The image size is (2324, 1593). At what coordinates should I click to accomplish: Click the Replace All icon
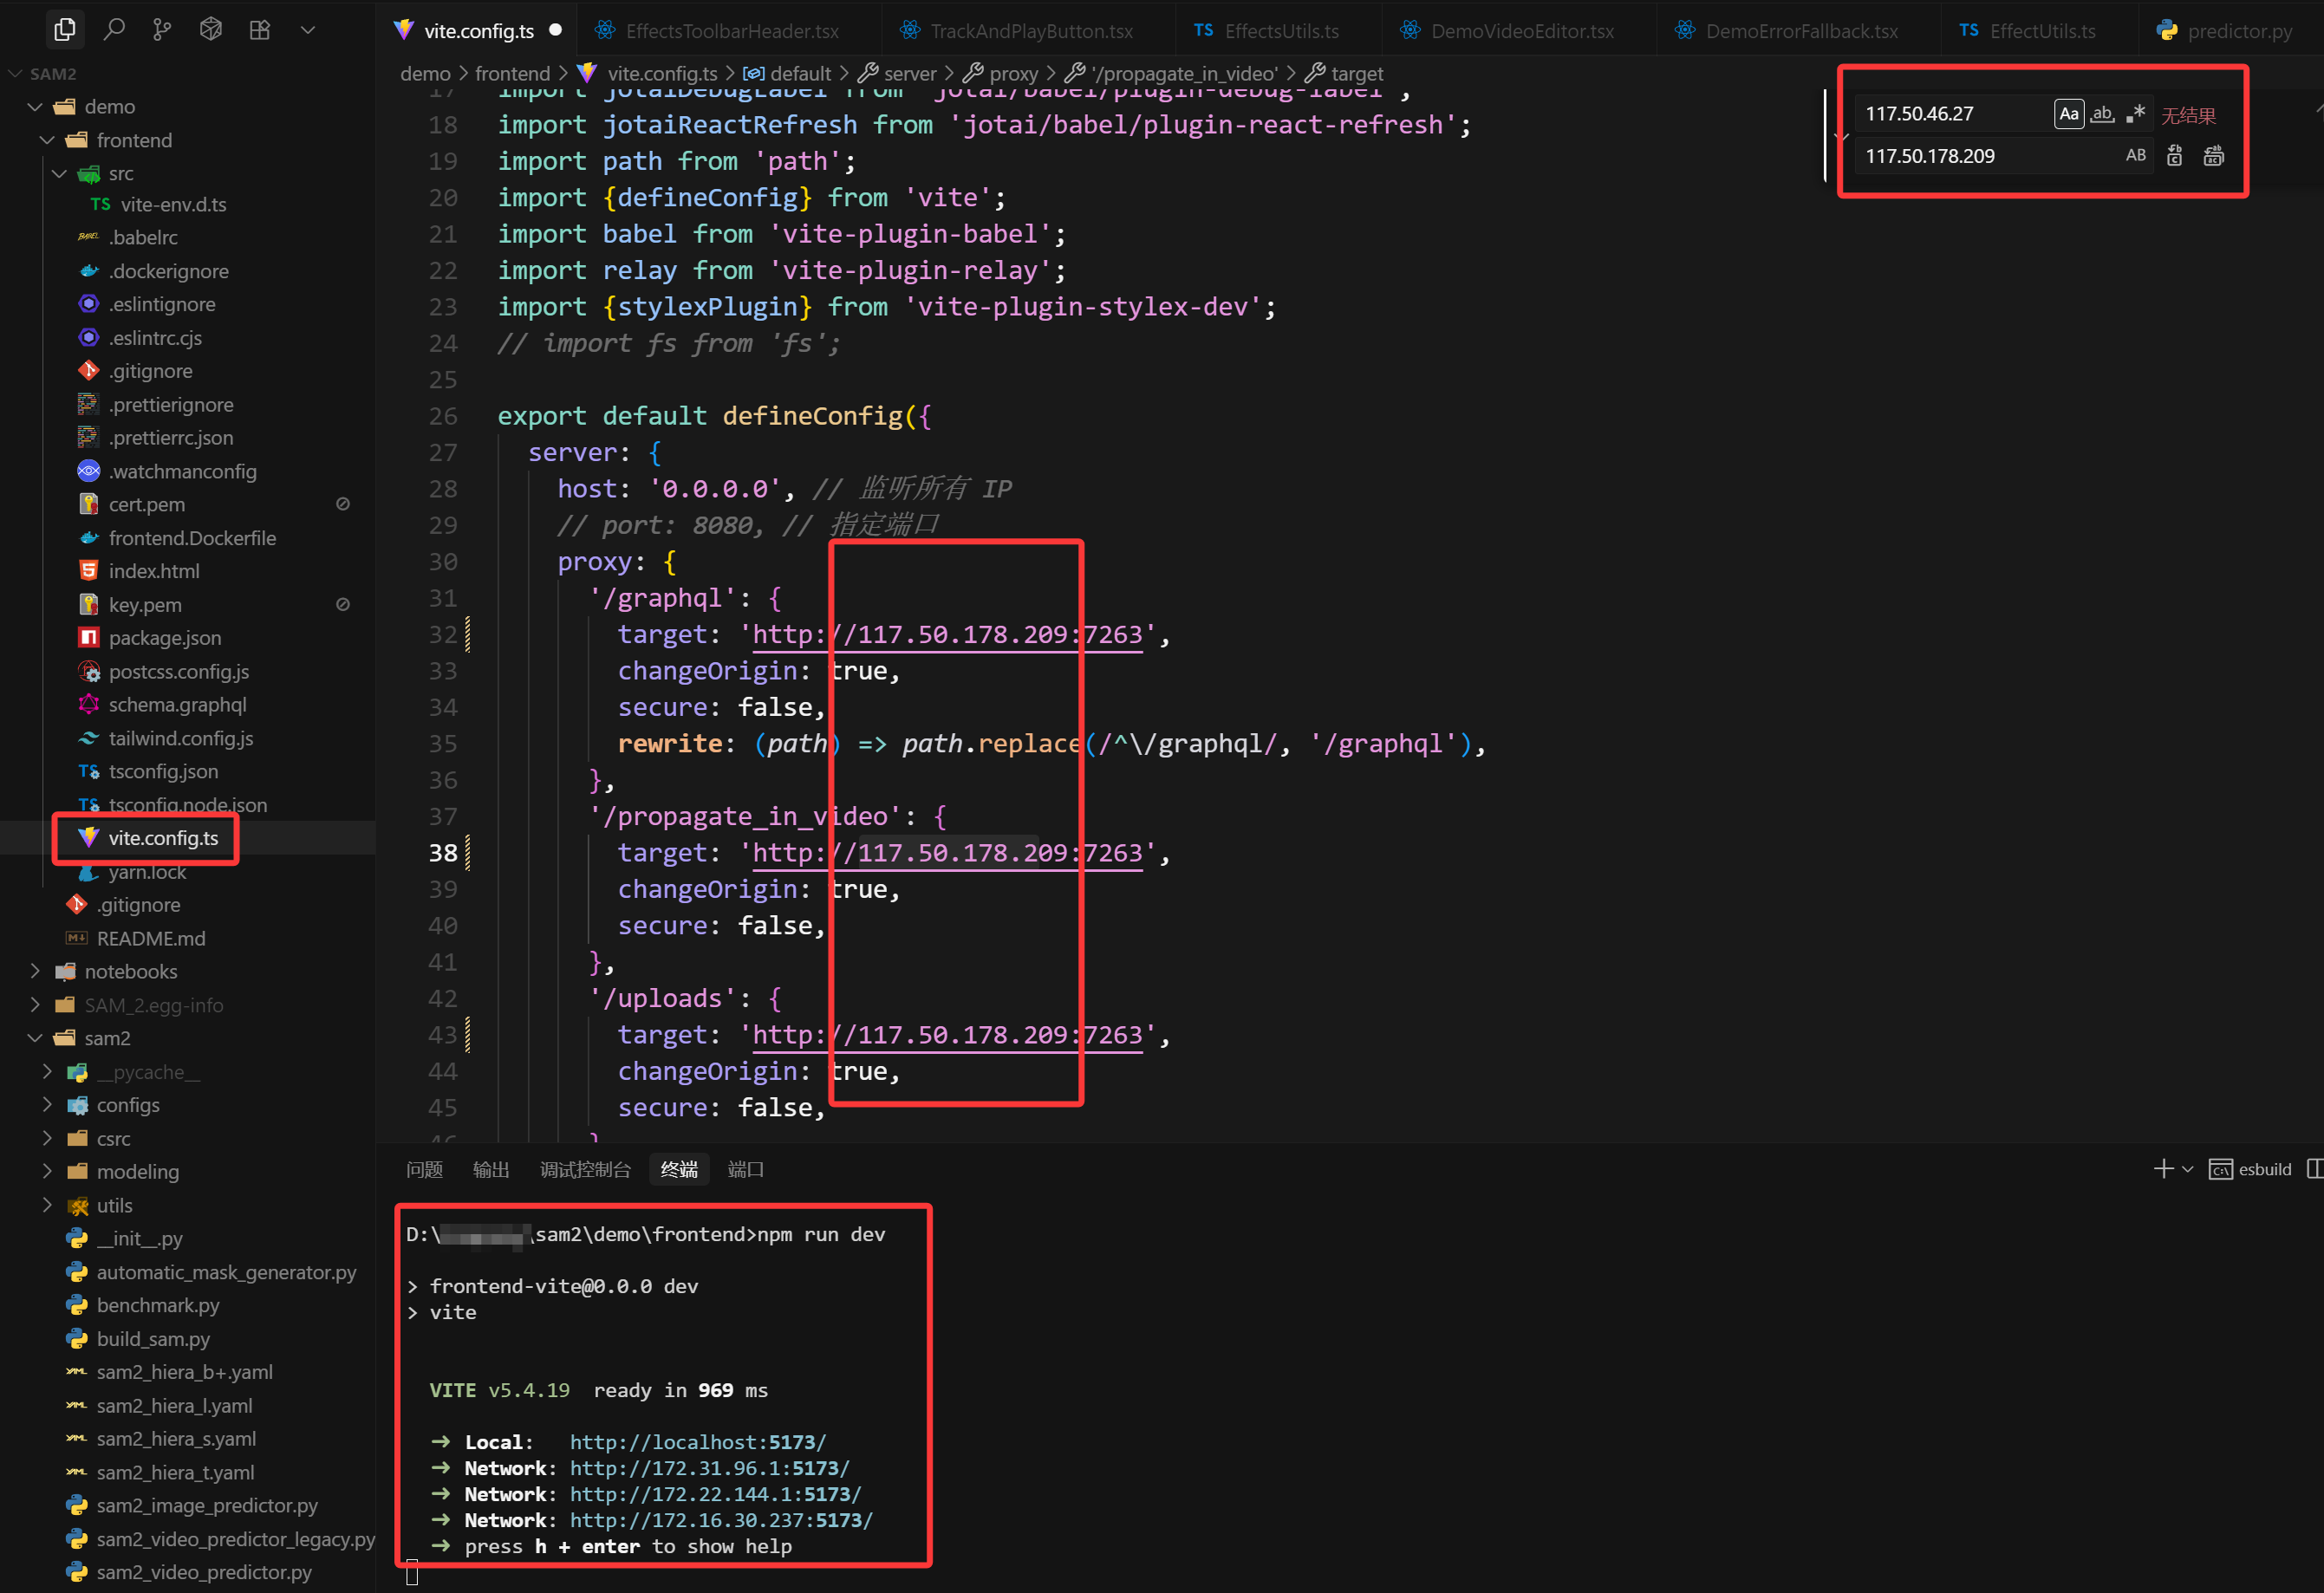point(2213,155)
